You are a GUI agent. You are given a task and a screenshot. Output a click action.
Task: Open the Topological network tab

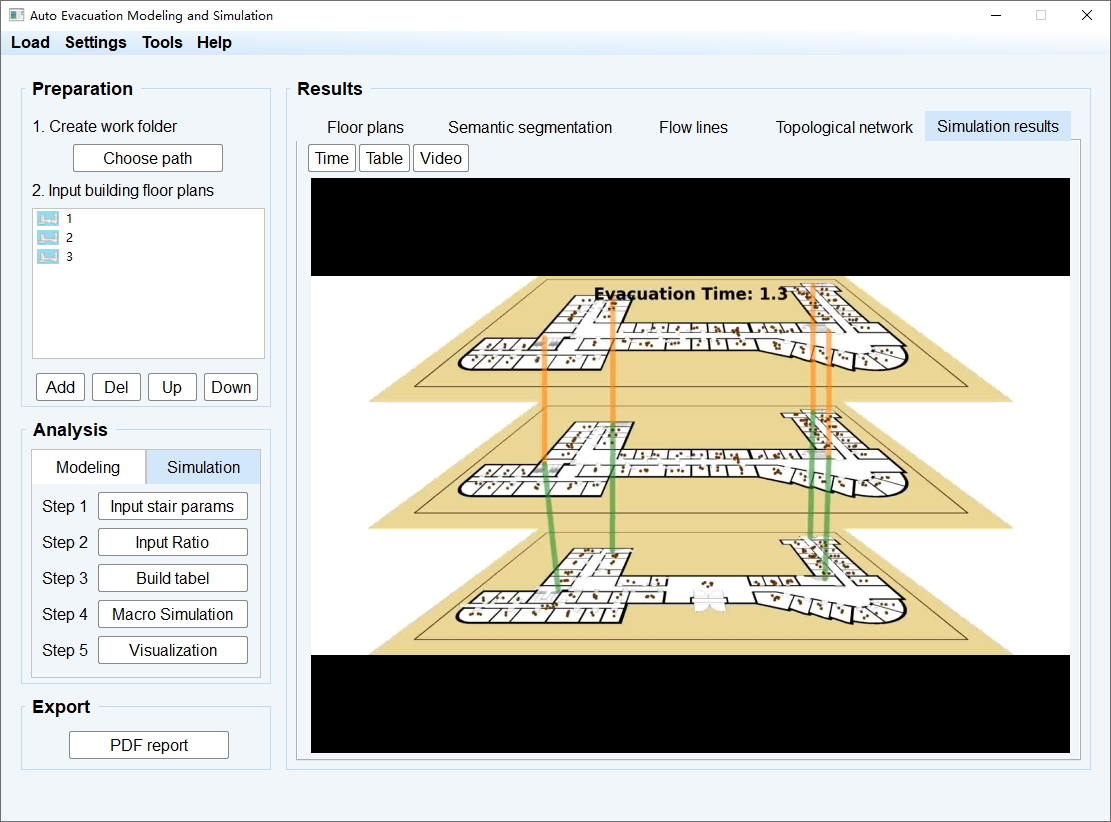844,128
